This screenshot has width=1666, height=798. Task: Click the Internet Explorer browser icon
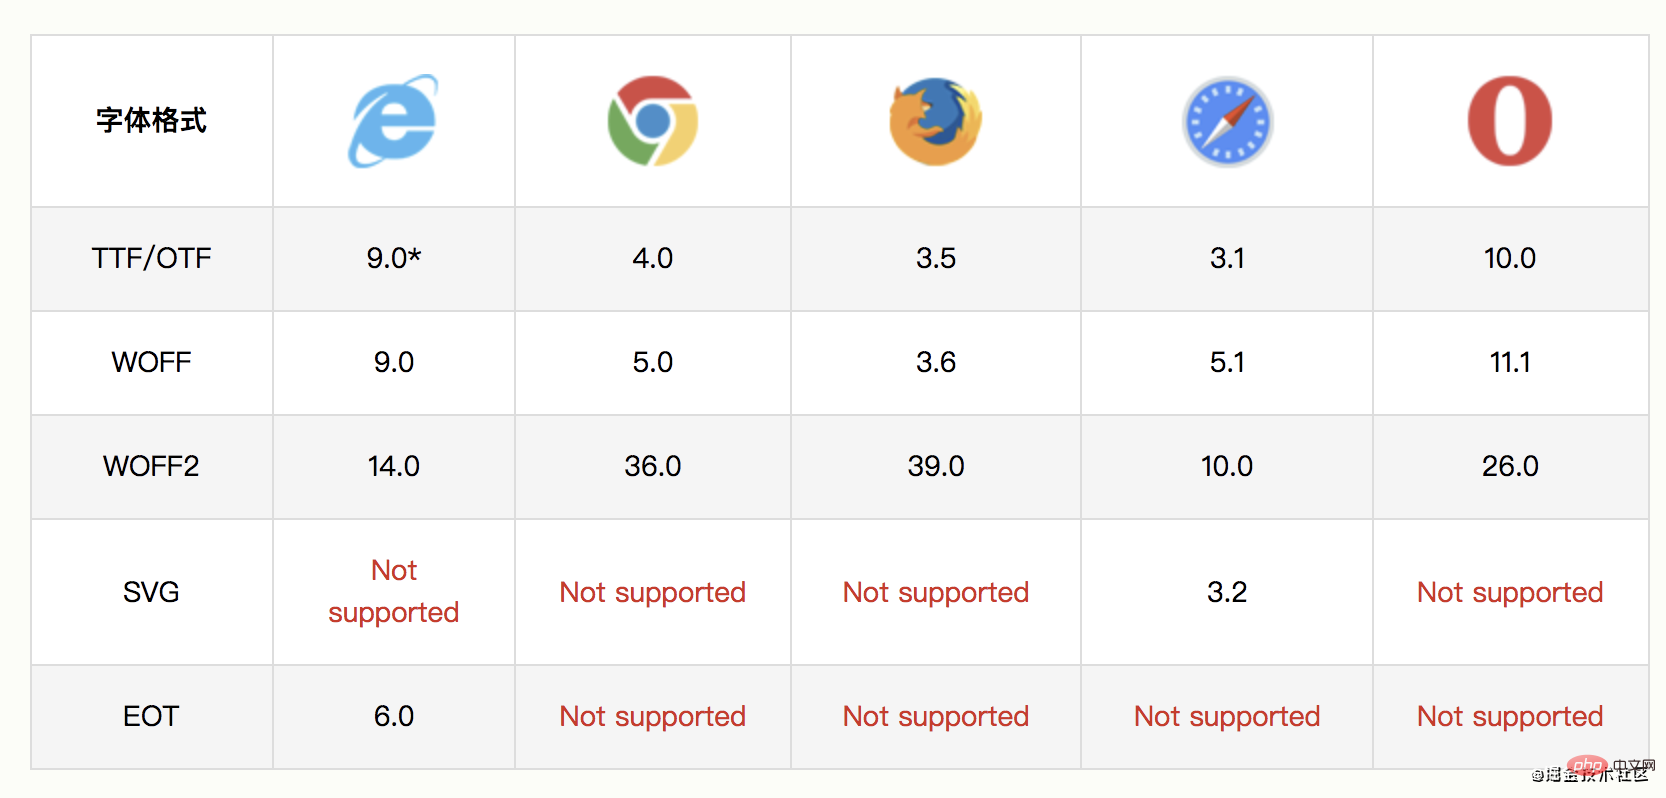(393, 121)
